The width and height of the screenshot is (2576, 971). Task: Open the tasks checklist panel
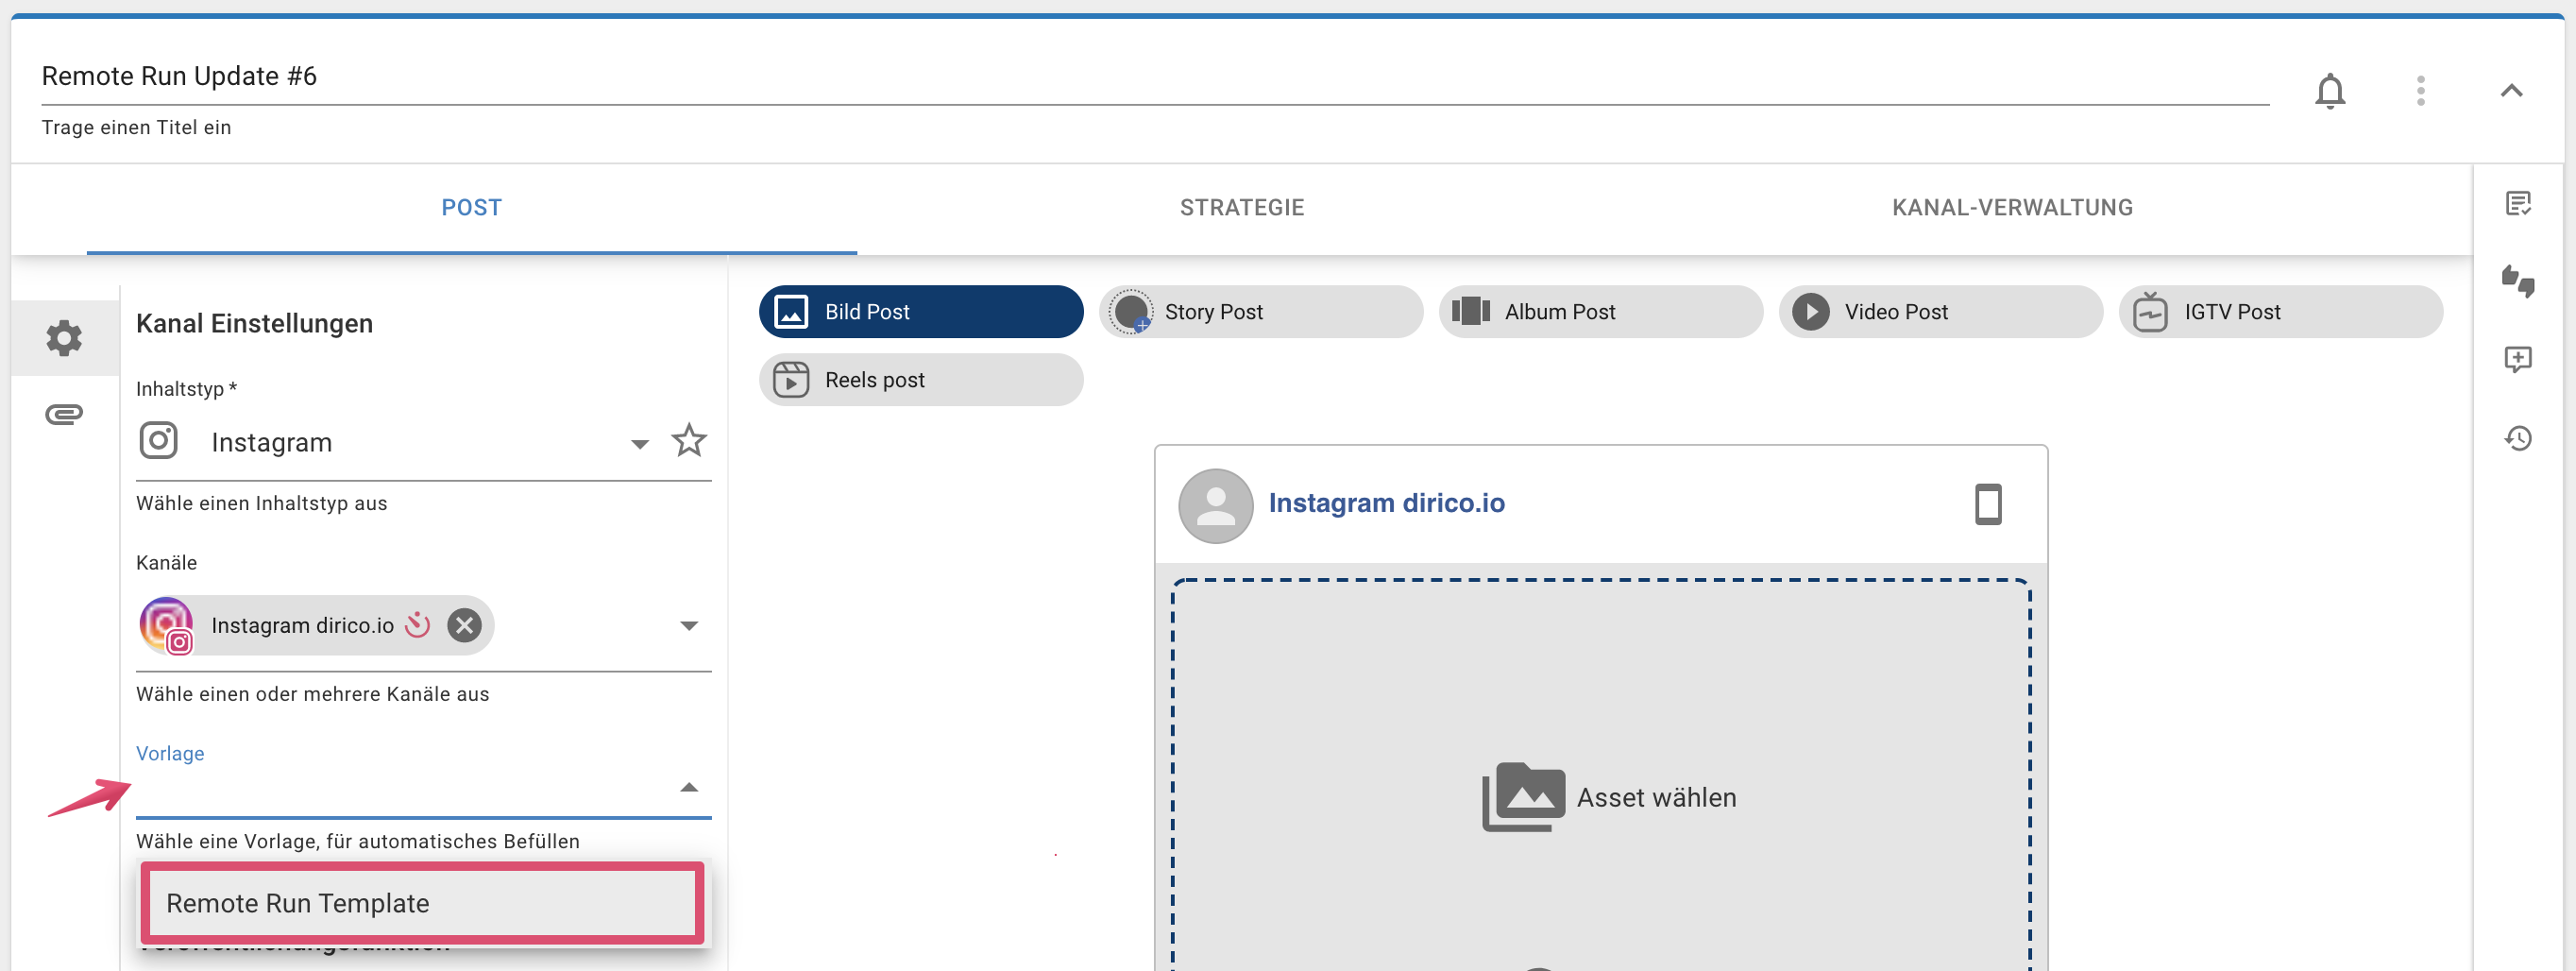click(2519, 203)
